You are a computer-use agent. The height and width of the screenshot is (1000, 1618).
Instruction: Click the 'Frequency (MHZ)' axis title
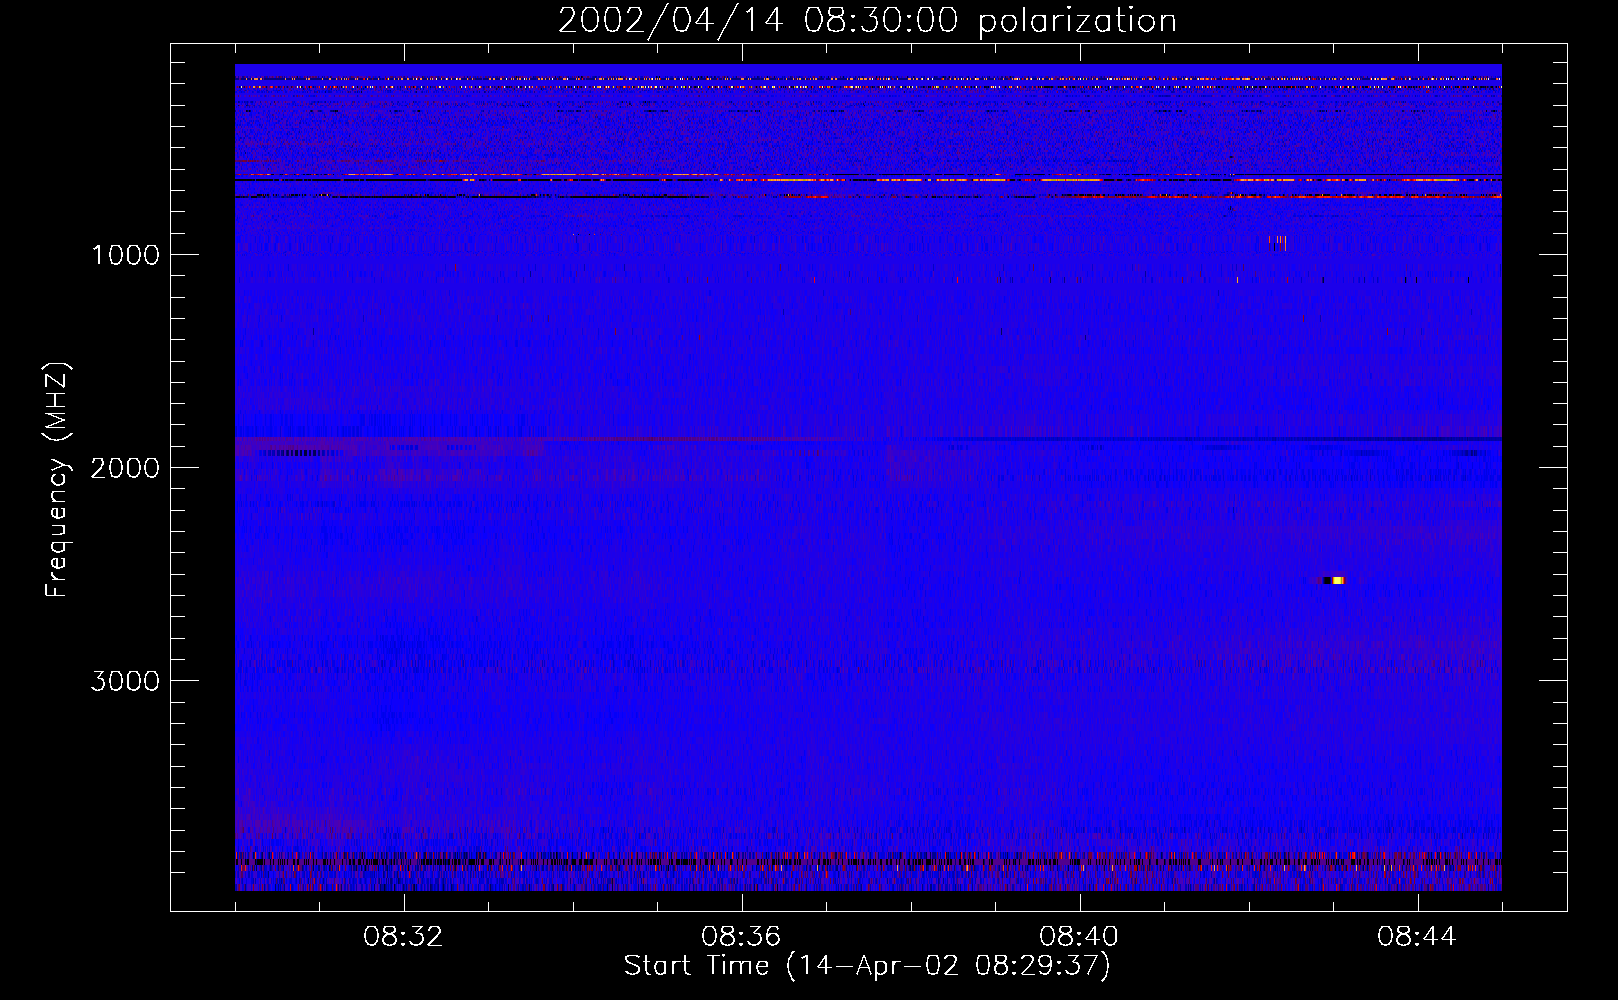[56, 480]
